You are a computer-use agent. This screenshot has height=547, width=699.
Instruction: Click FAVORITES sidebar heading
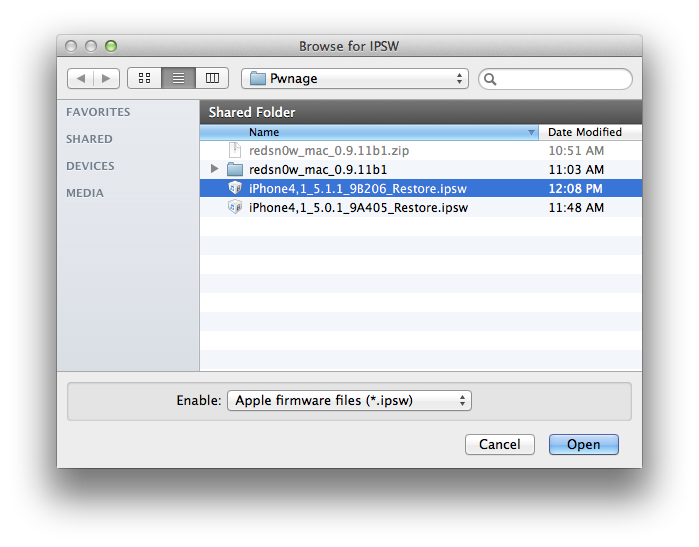(98, 112)
